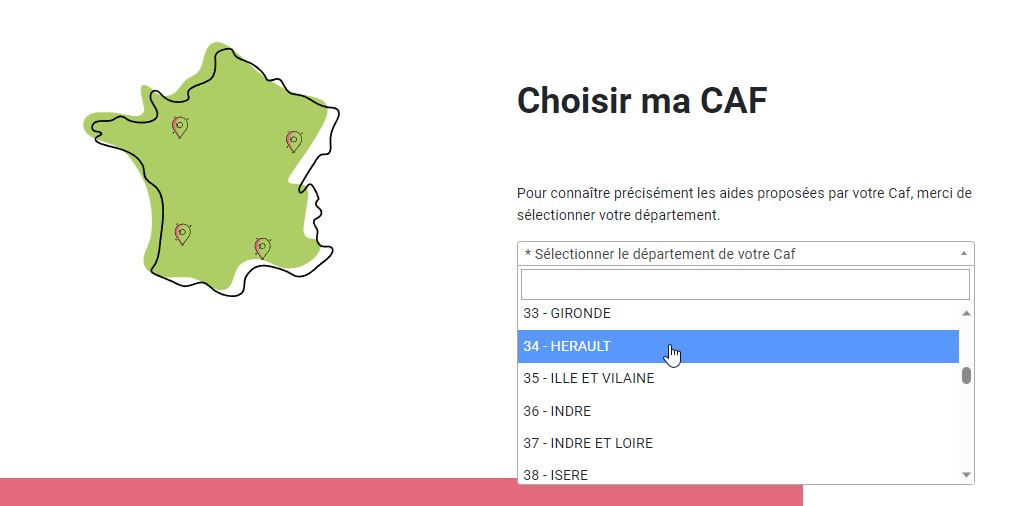Click the green France map illustration
This screenshot has height=506, width=1034.
[x=211, y=170]
